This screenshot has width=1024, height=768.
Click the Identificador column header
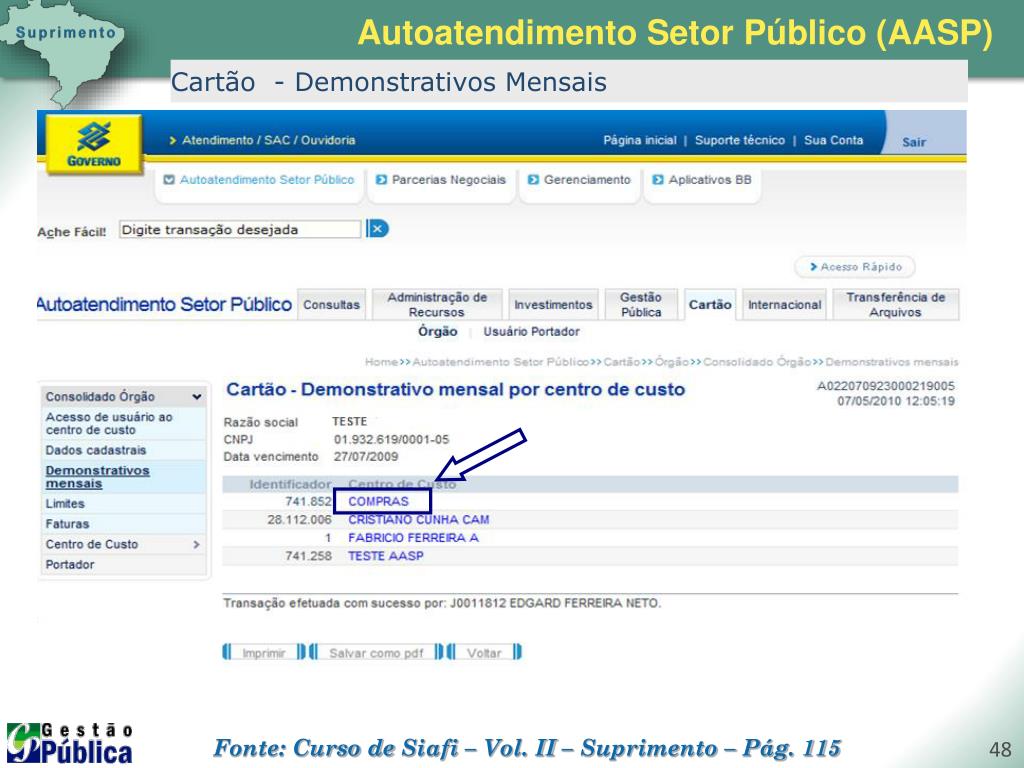[x=290, y=485]
